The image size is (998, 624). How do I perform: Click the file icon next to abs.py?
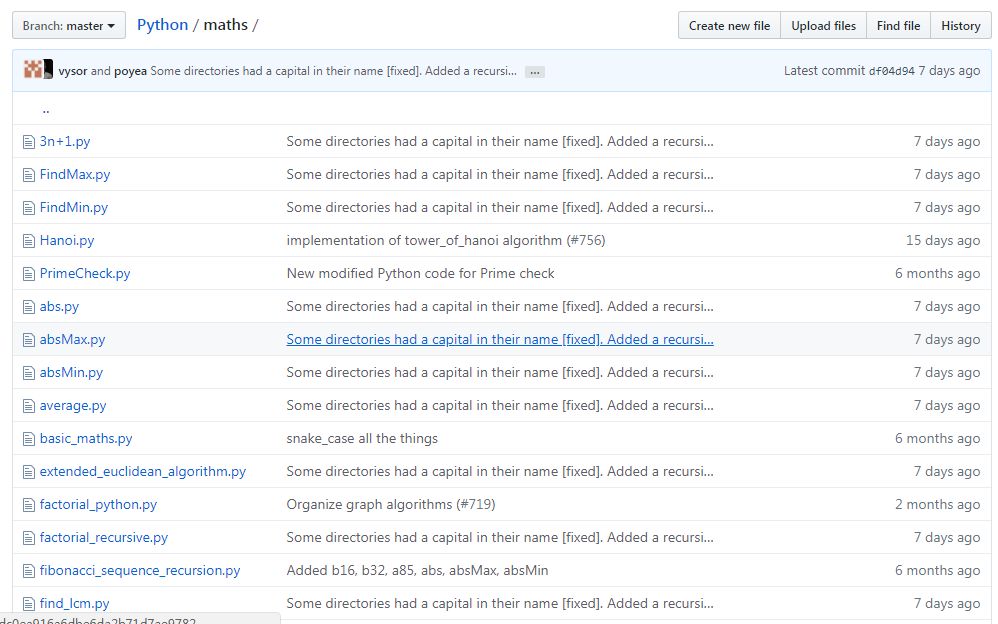pos(29,307)
